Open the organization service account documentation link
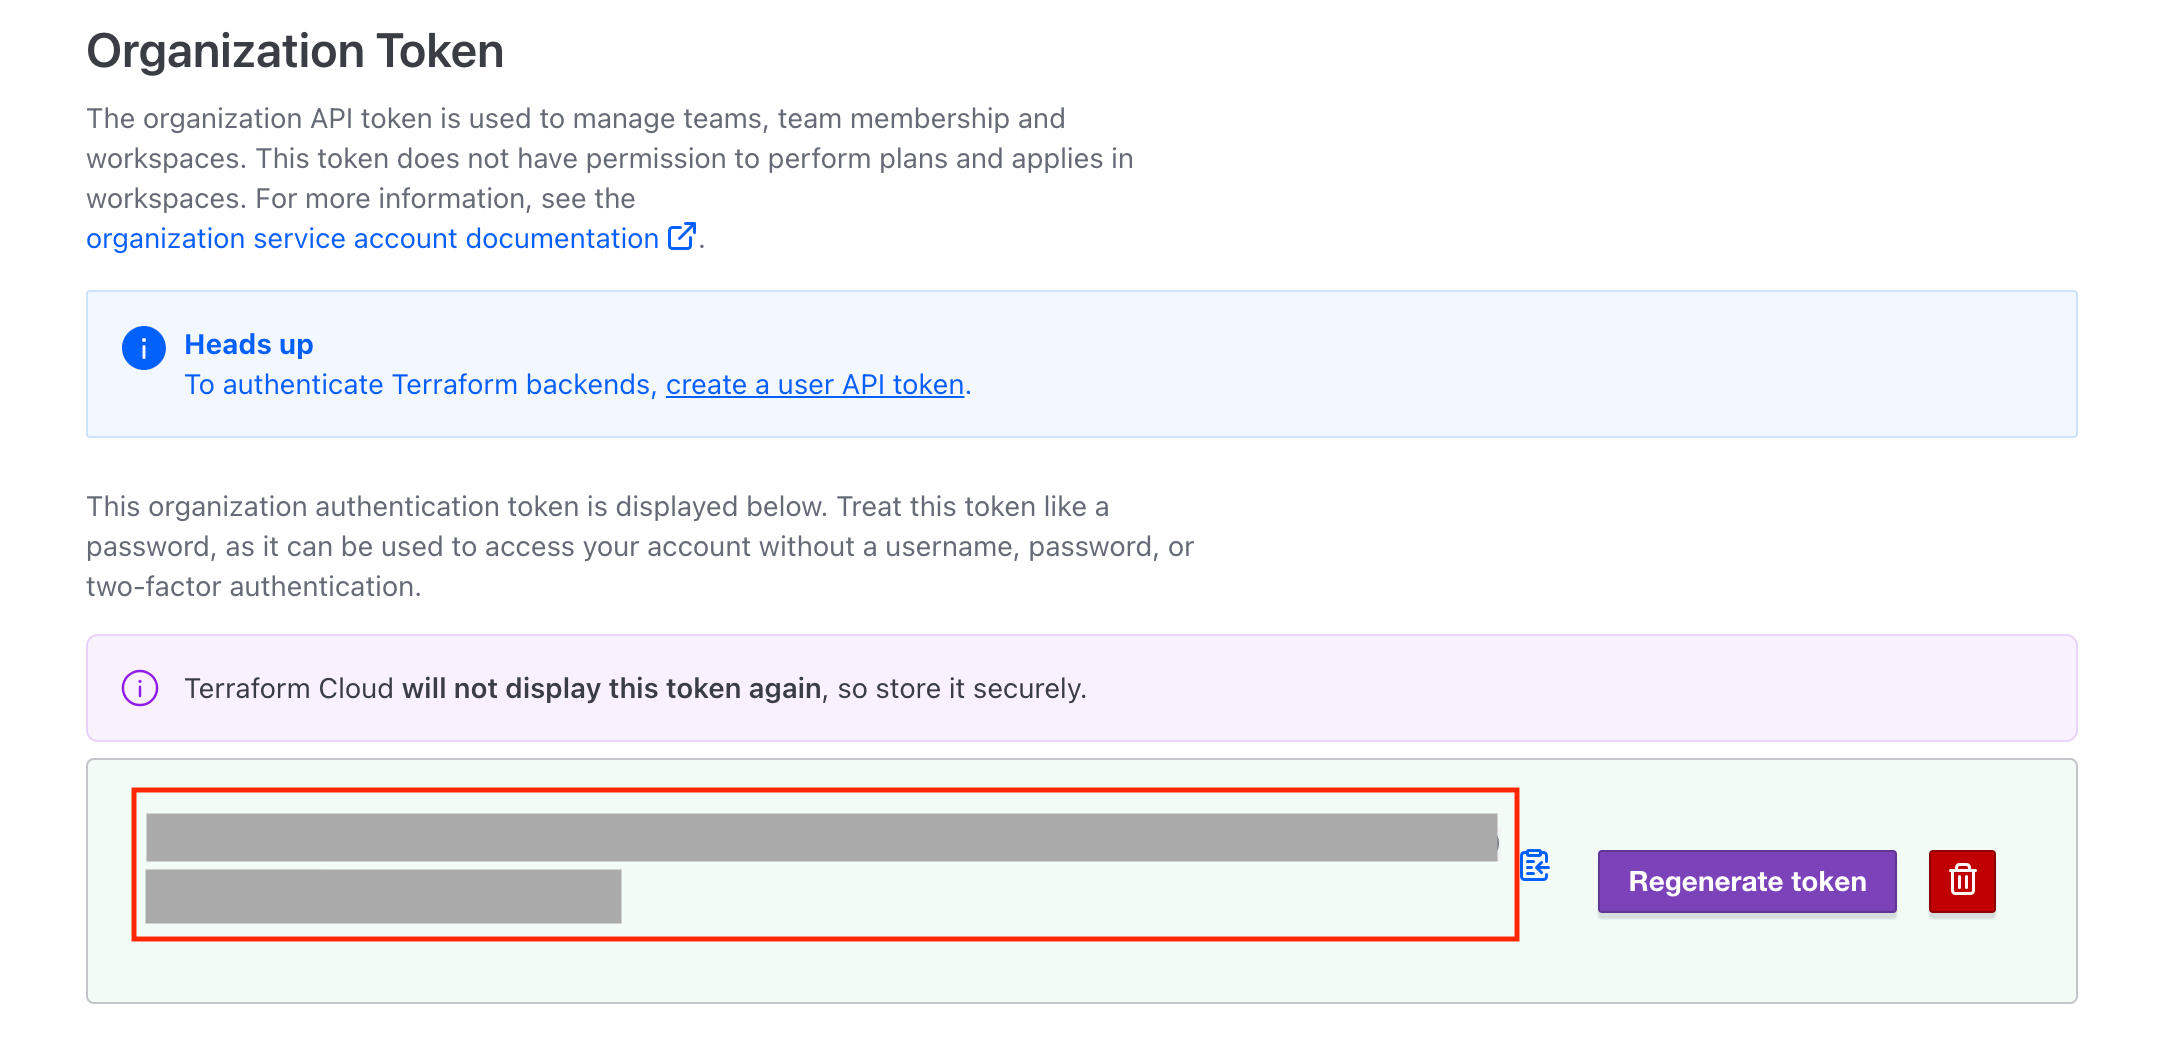The image size is (2182, 1062). click(x=372, y=238)
